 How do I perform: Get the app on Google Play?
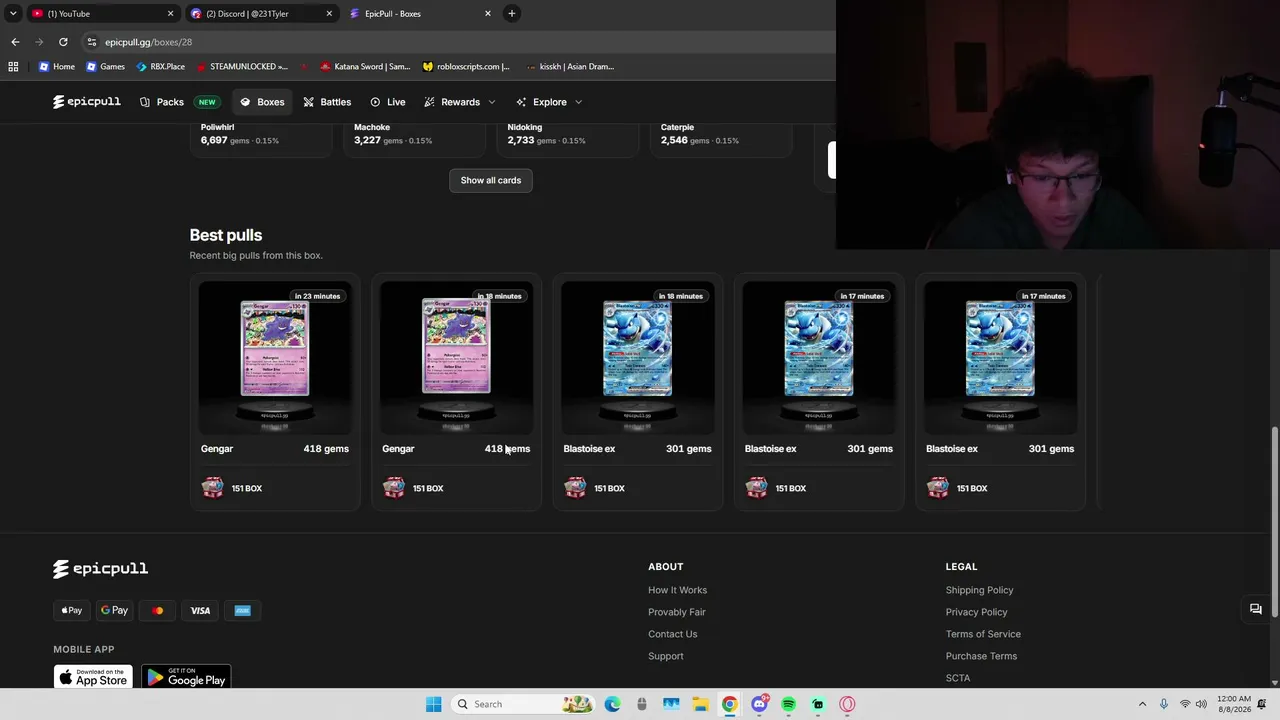[186, 677]
